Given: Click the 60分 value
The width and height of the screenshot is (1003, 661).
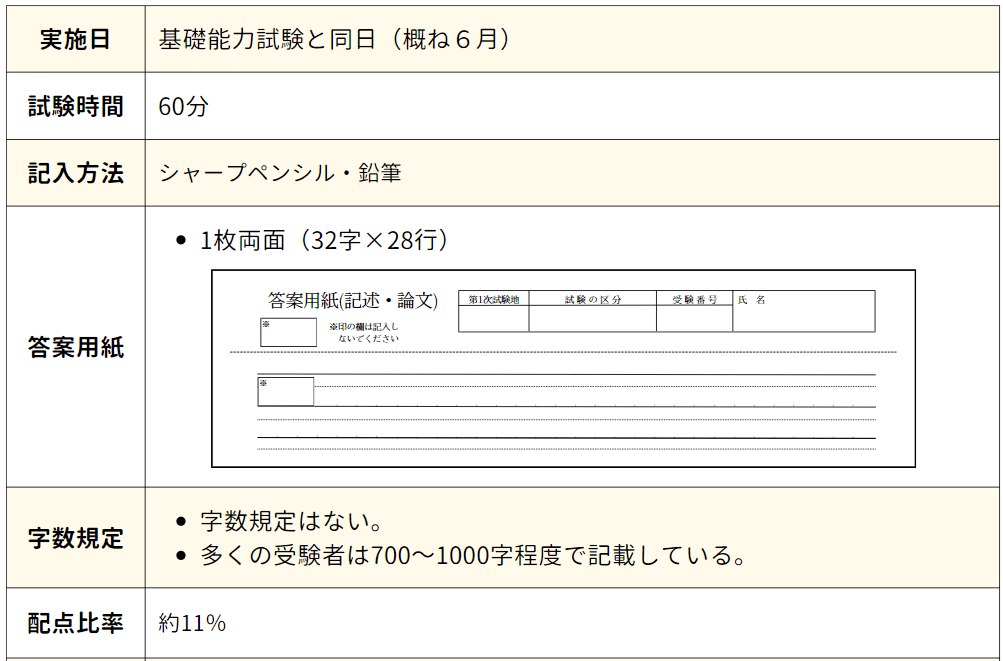Looking at the screenshot, I should (x=183, y=106).
